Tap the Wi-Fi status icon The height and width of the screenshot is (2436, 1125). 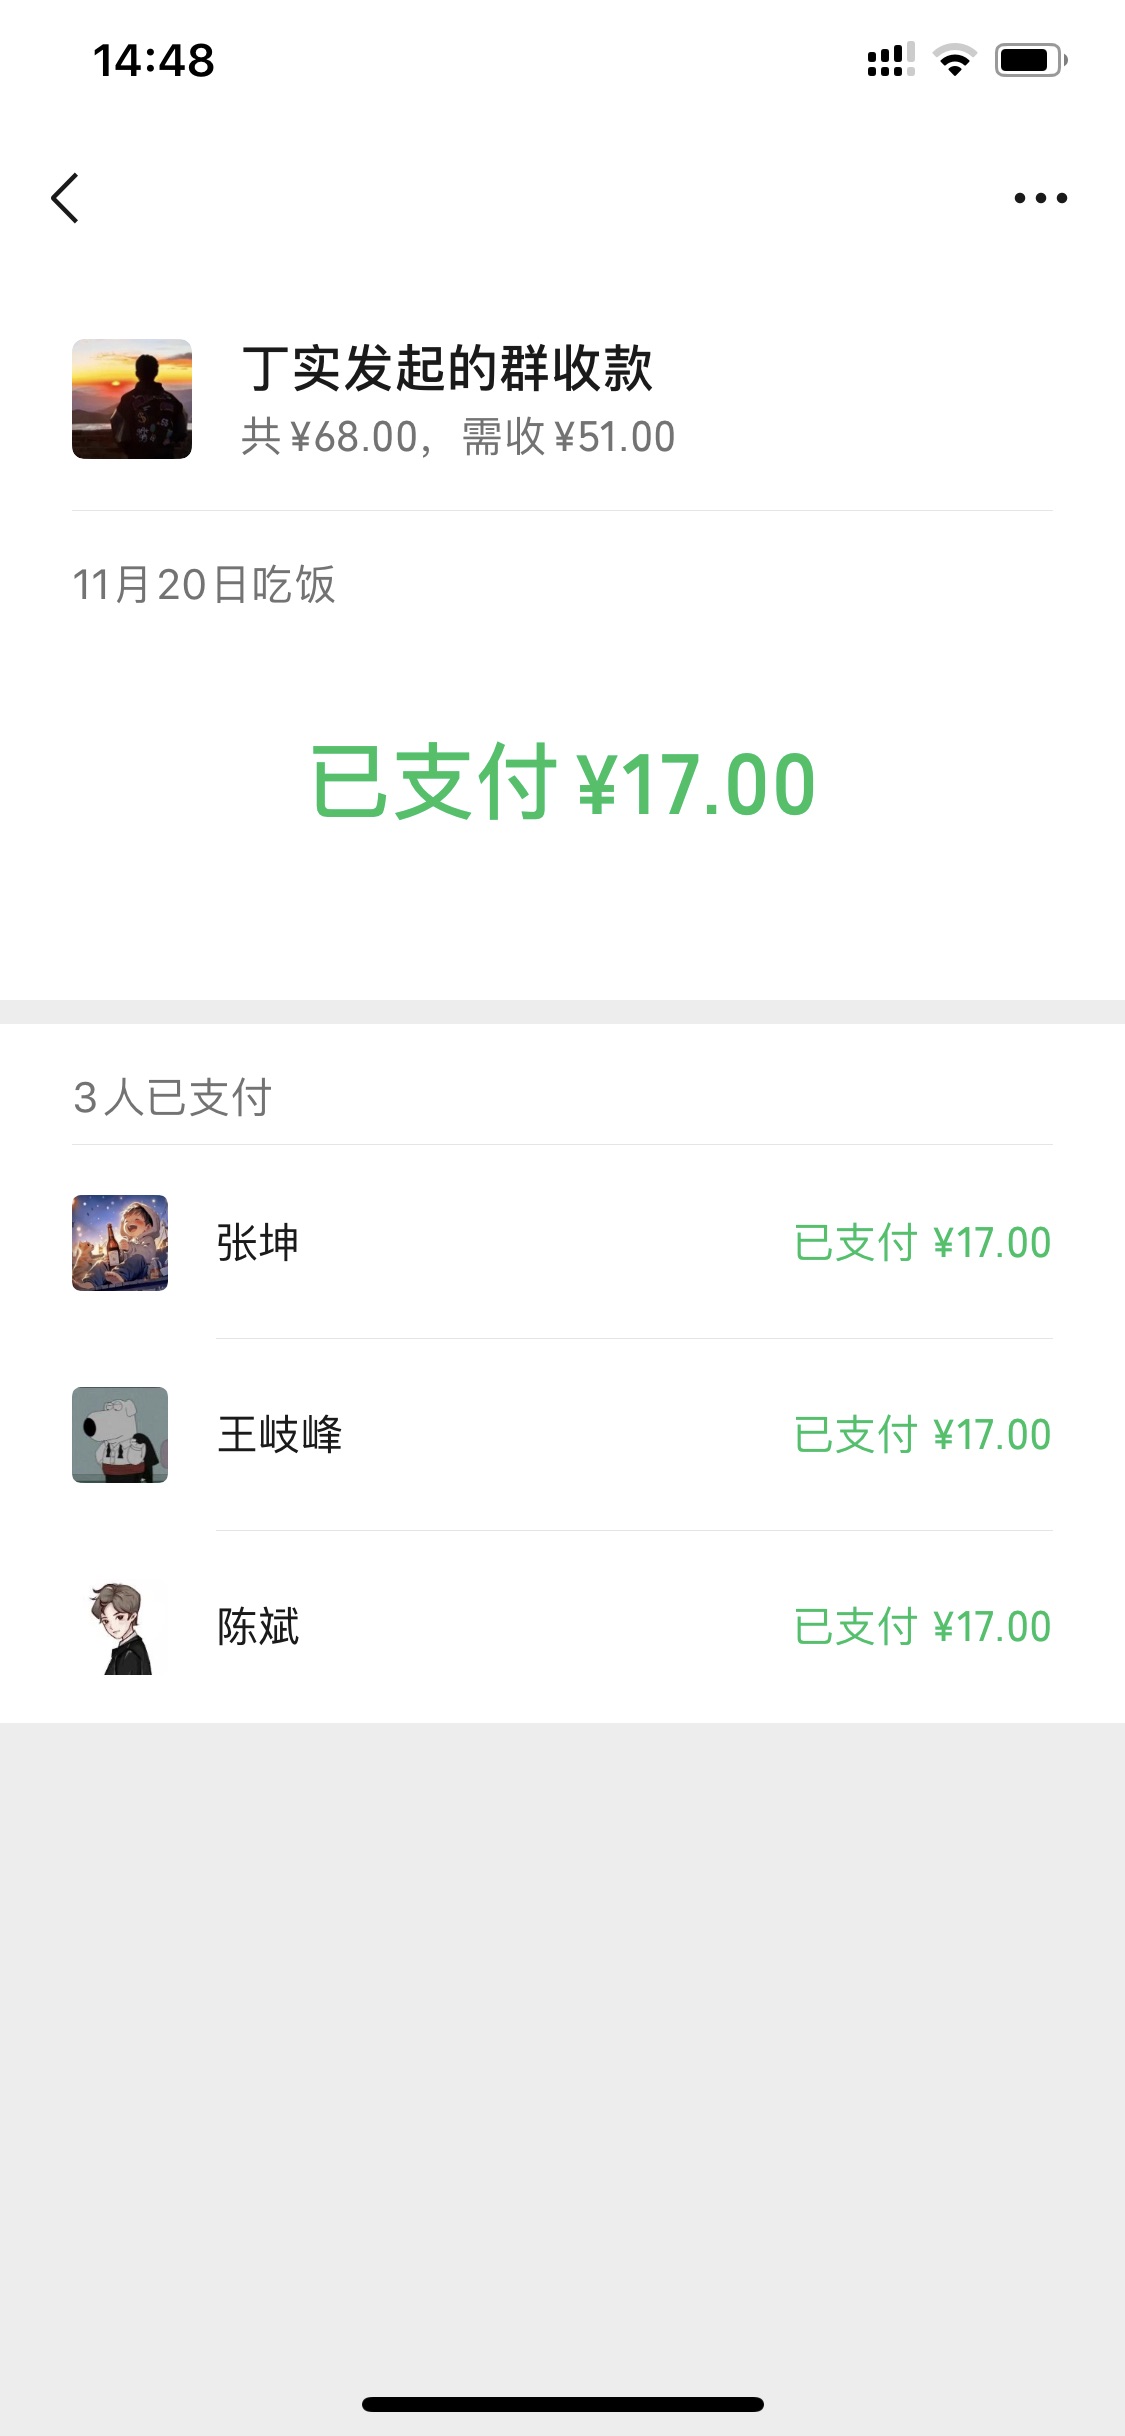954,60
